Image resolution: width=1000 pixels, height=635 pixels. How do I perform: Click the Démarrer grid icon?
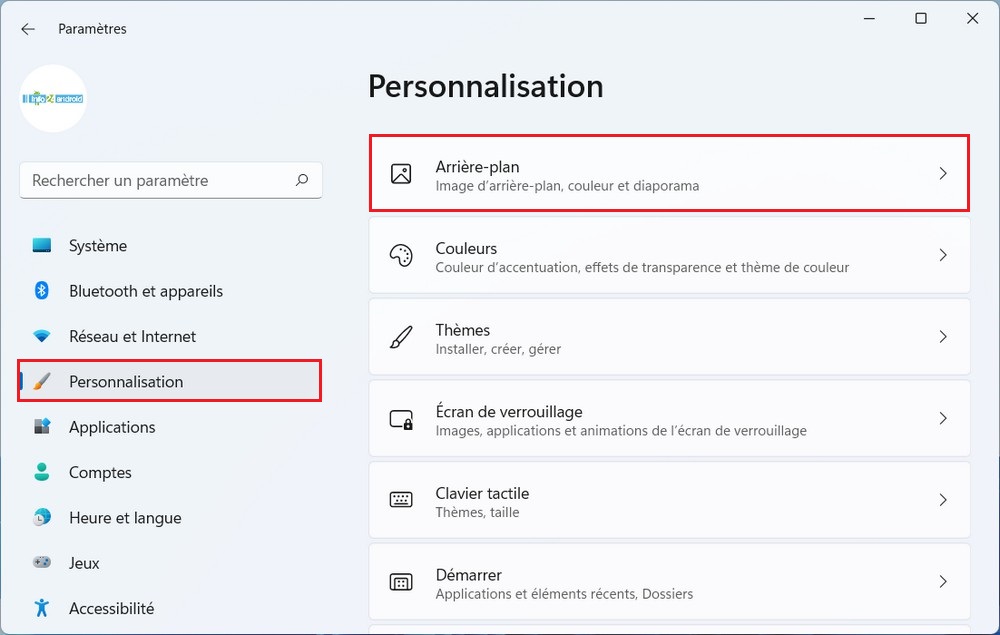401,582
